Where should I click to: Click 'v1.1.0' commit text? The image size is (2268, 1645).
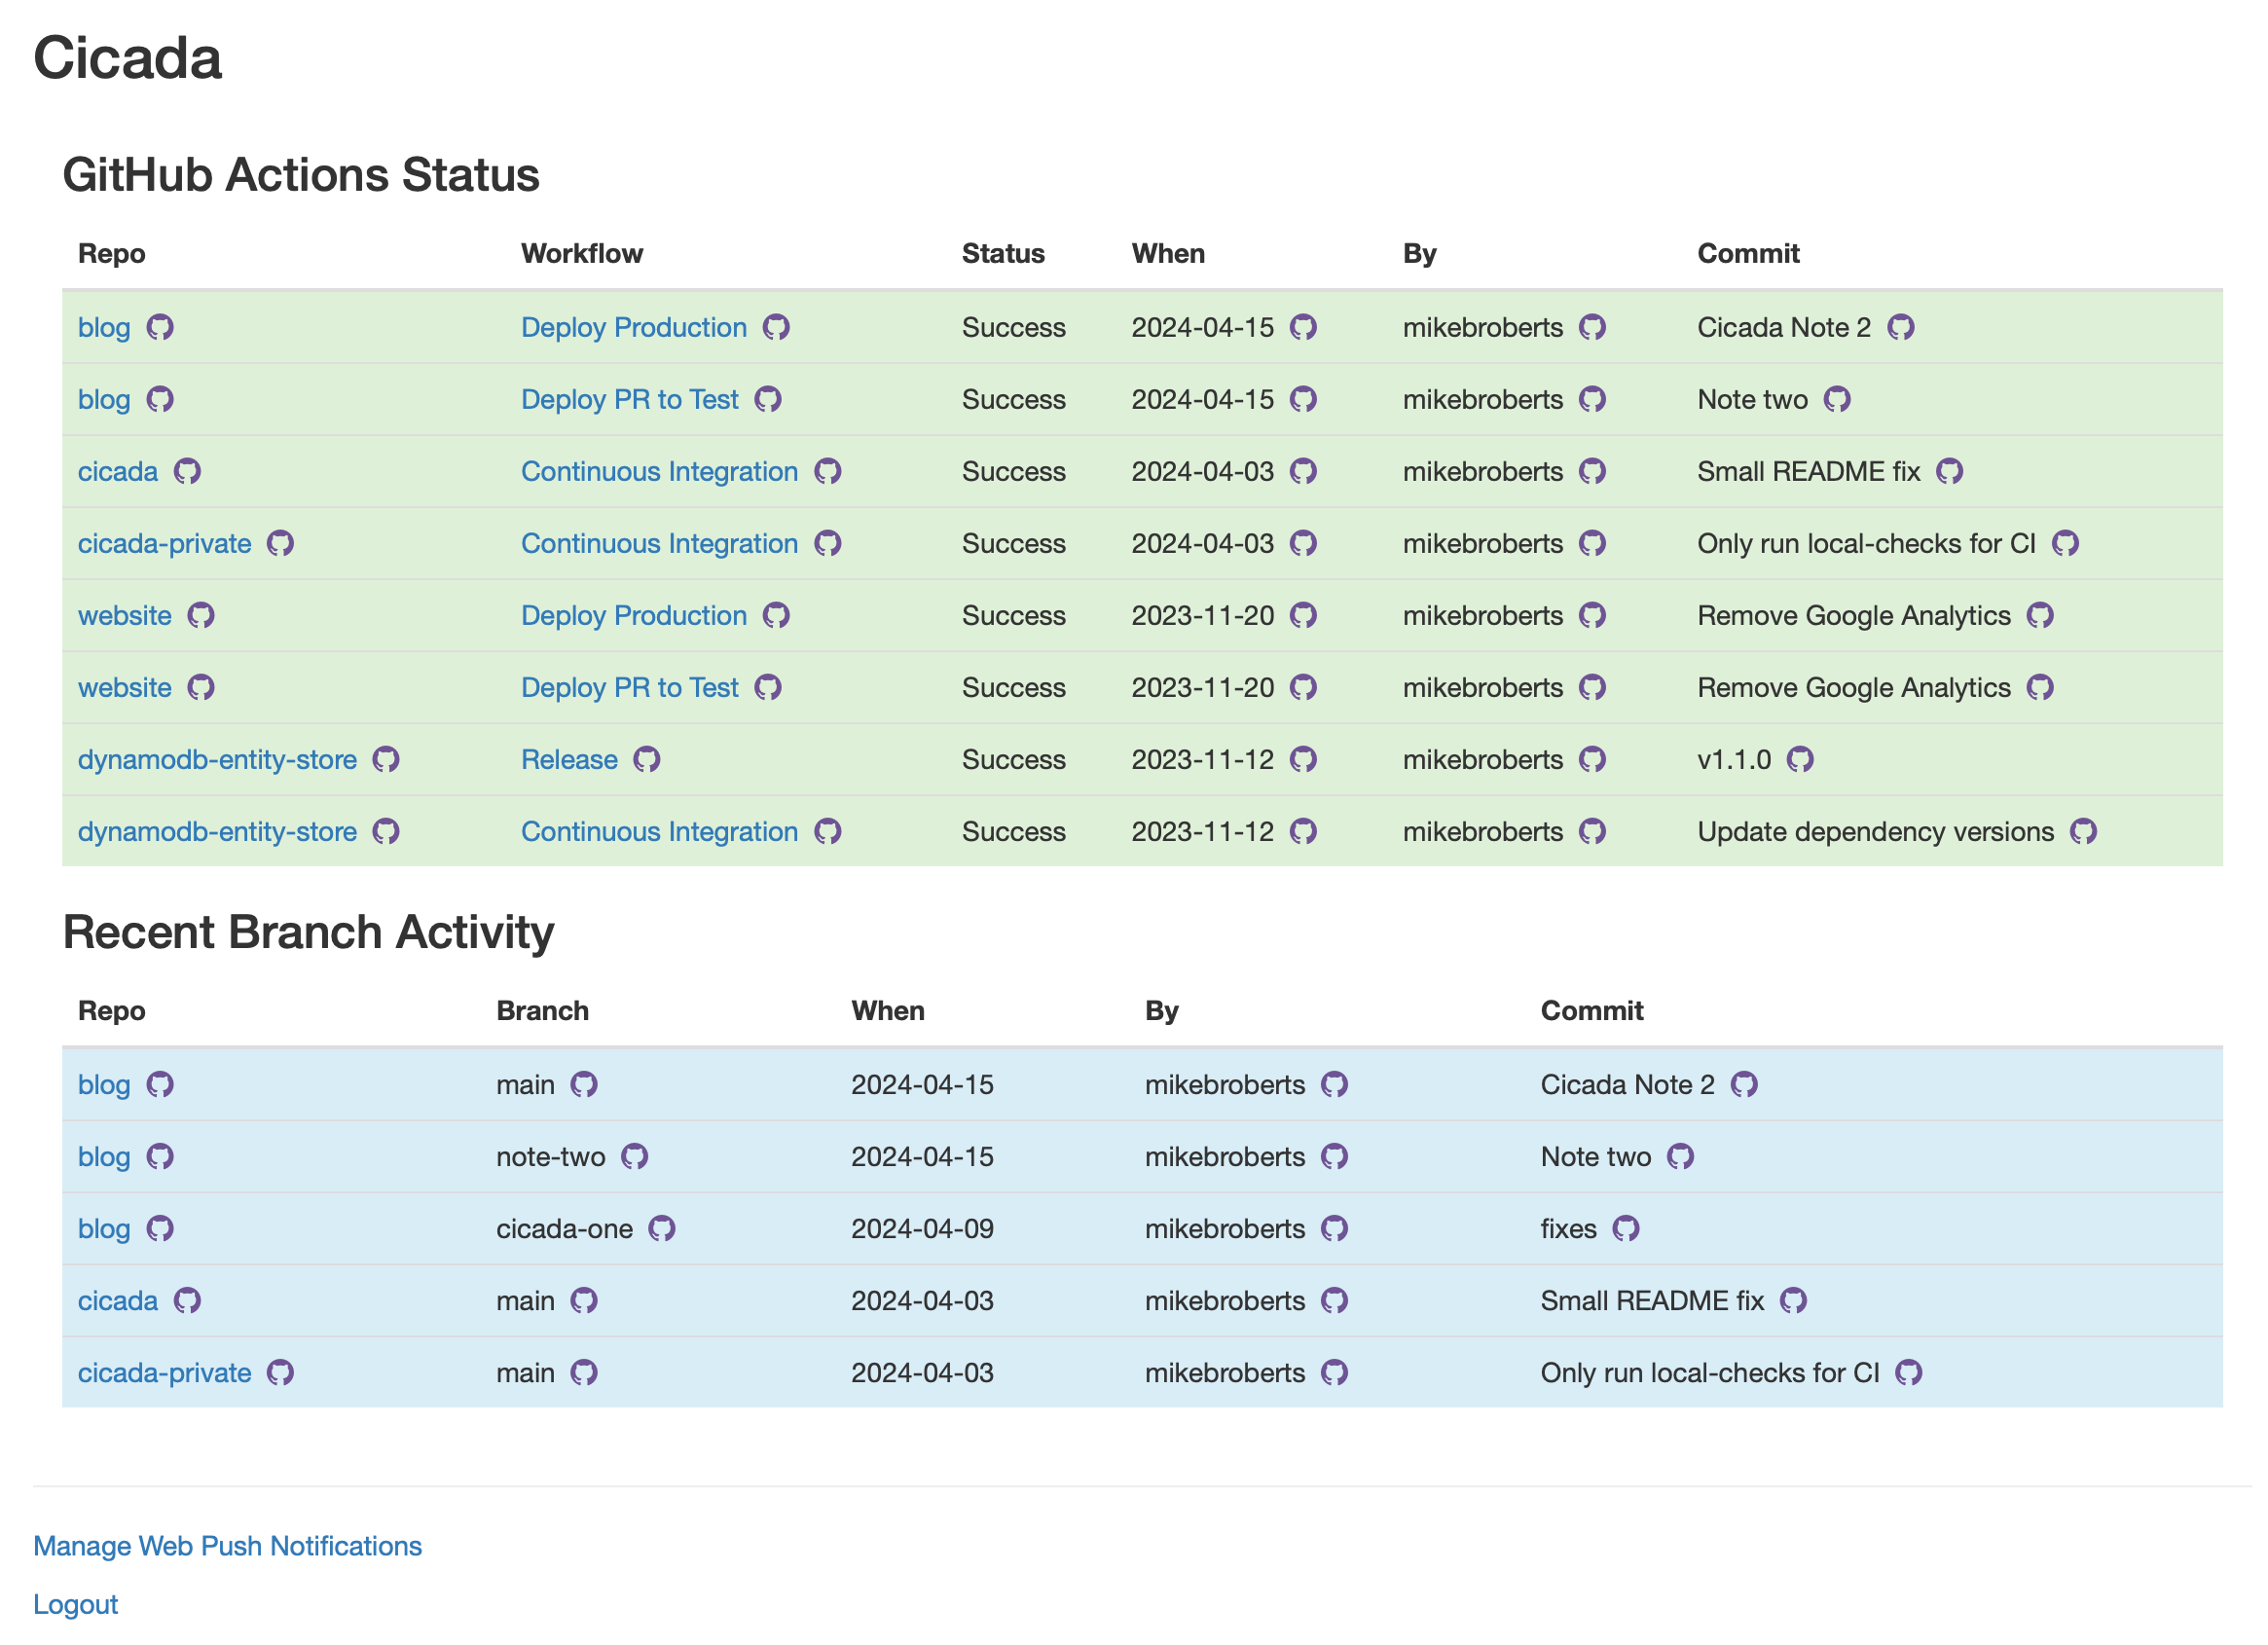[1734, 759]
